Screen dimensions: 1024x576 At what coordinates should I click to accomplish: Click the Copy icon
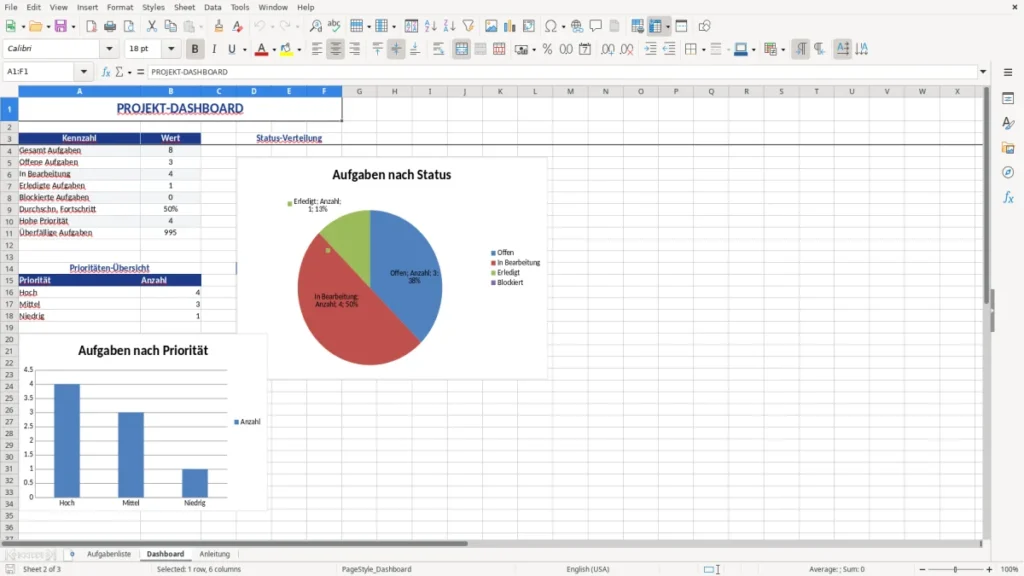[x=170, y=26]
